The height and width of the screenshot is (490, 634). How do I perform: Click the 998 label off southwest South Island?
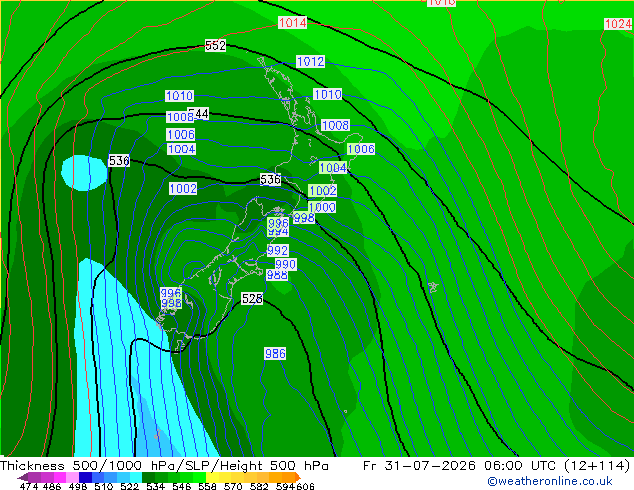171,303
